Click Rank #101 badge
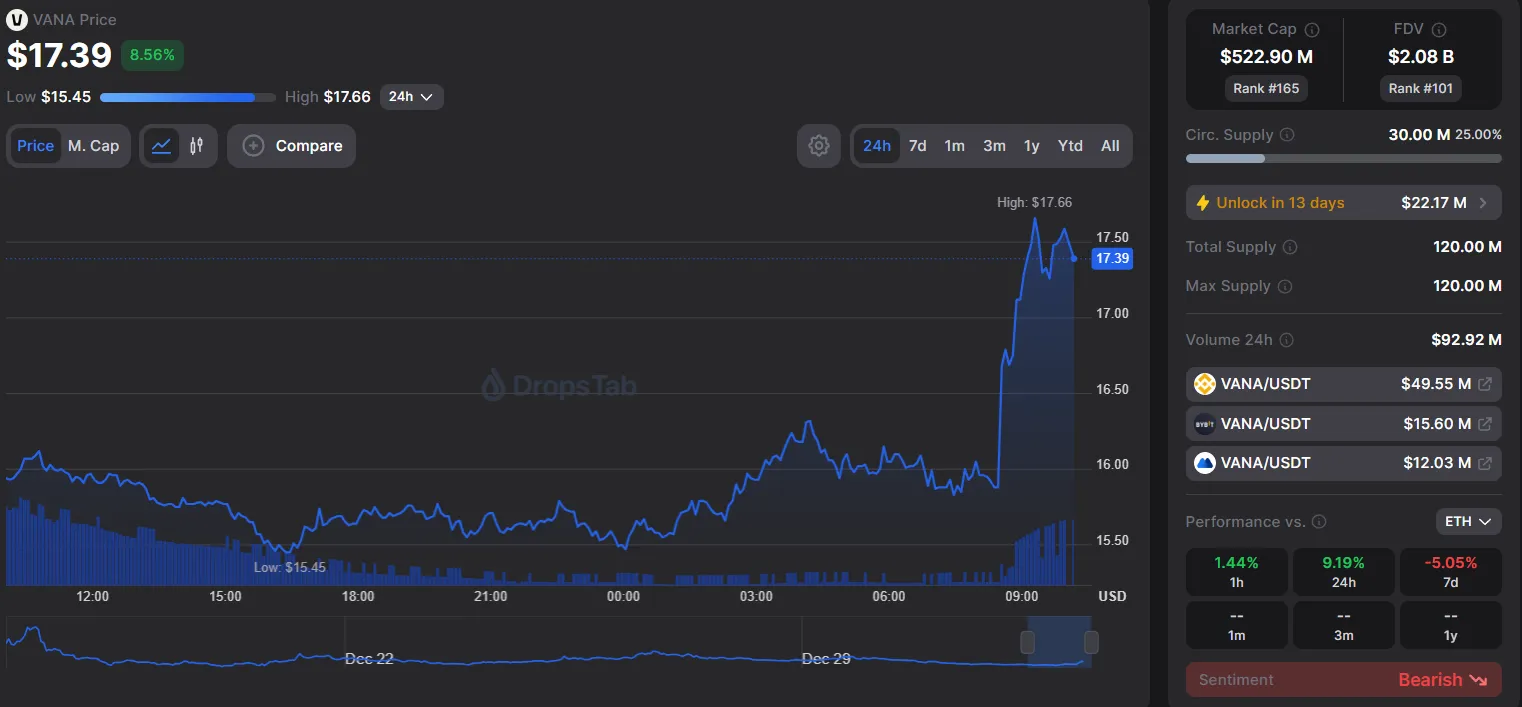 [1422, 88]
